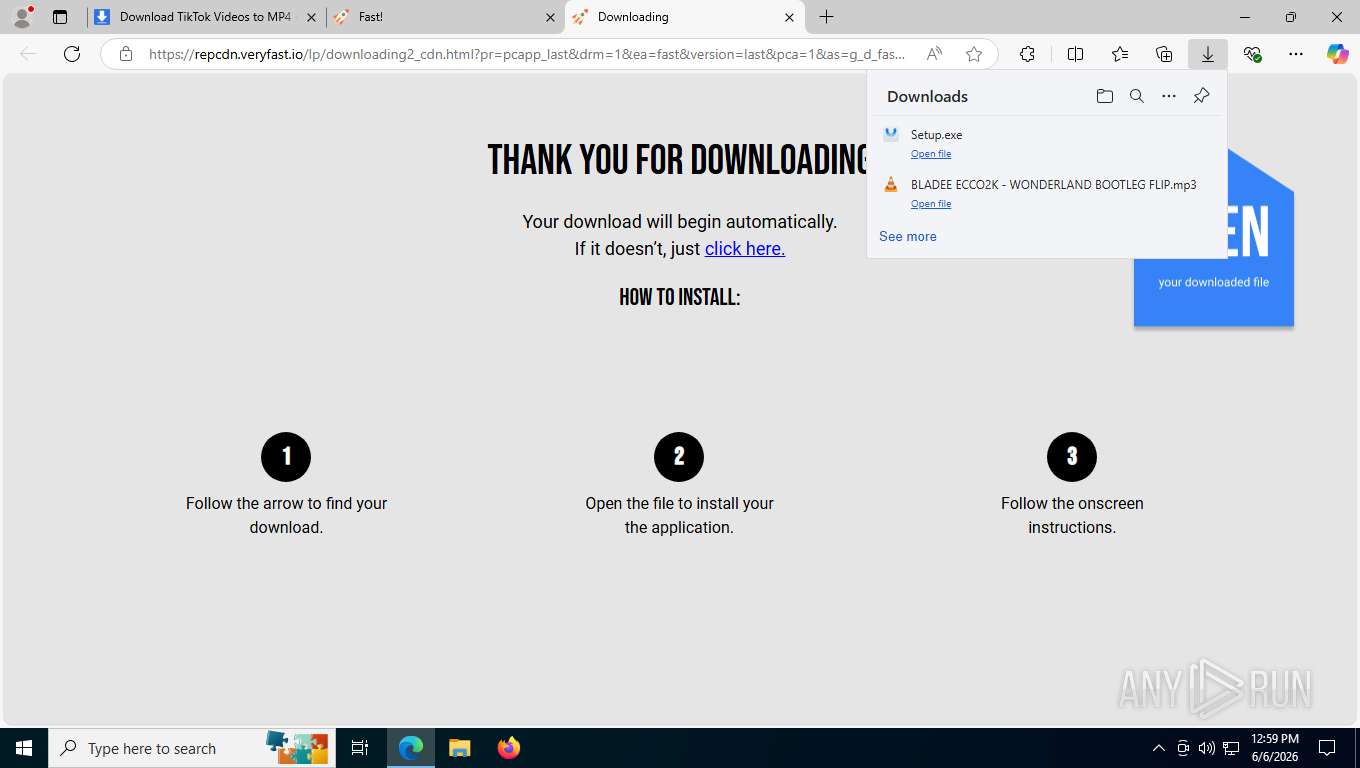Close the Fast! tab
Viewport: 1360px width, 768px height.
click(x=550, y=17)
